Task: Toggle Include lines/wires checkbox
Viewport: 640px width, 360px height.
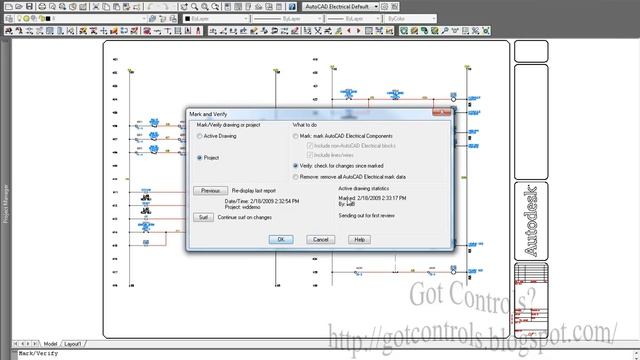Action: tap(309, 155)
